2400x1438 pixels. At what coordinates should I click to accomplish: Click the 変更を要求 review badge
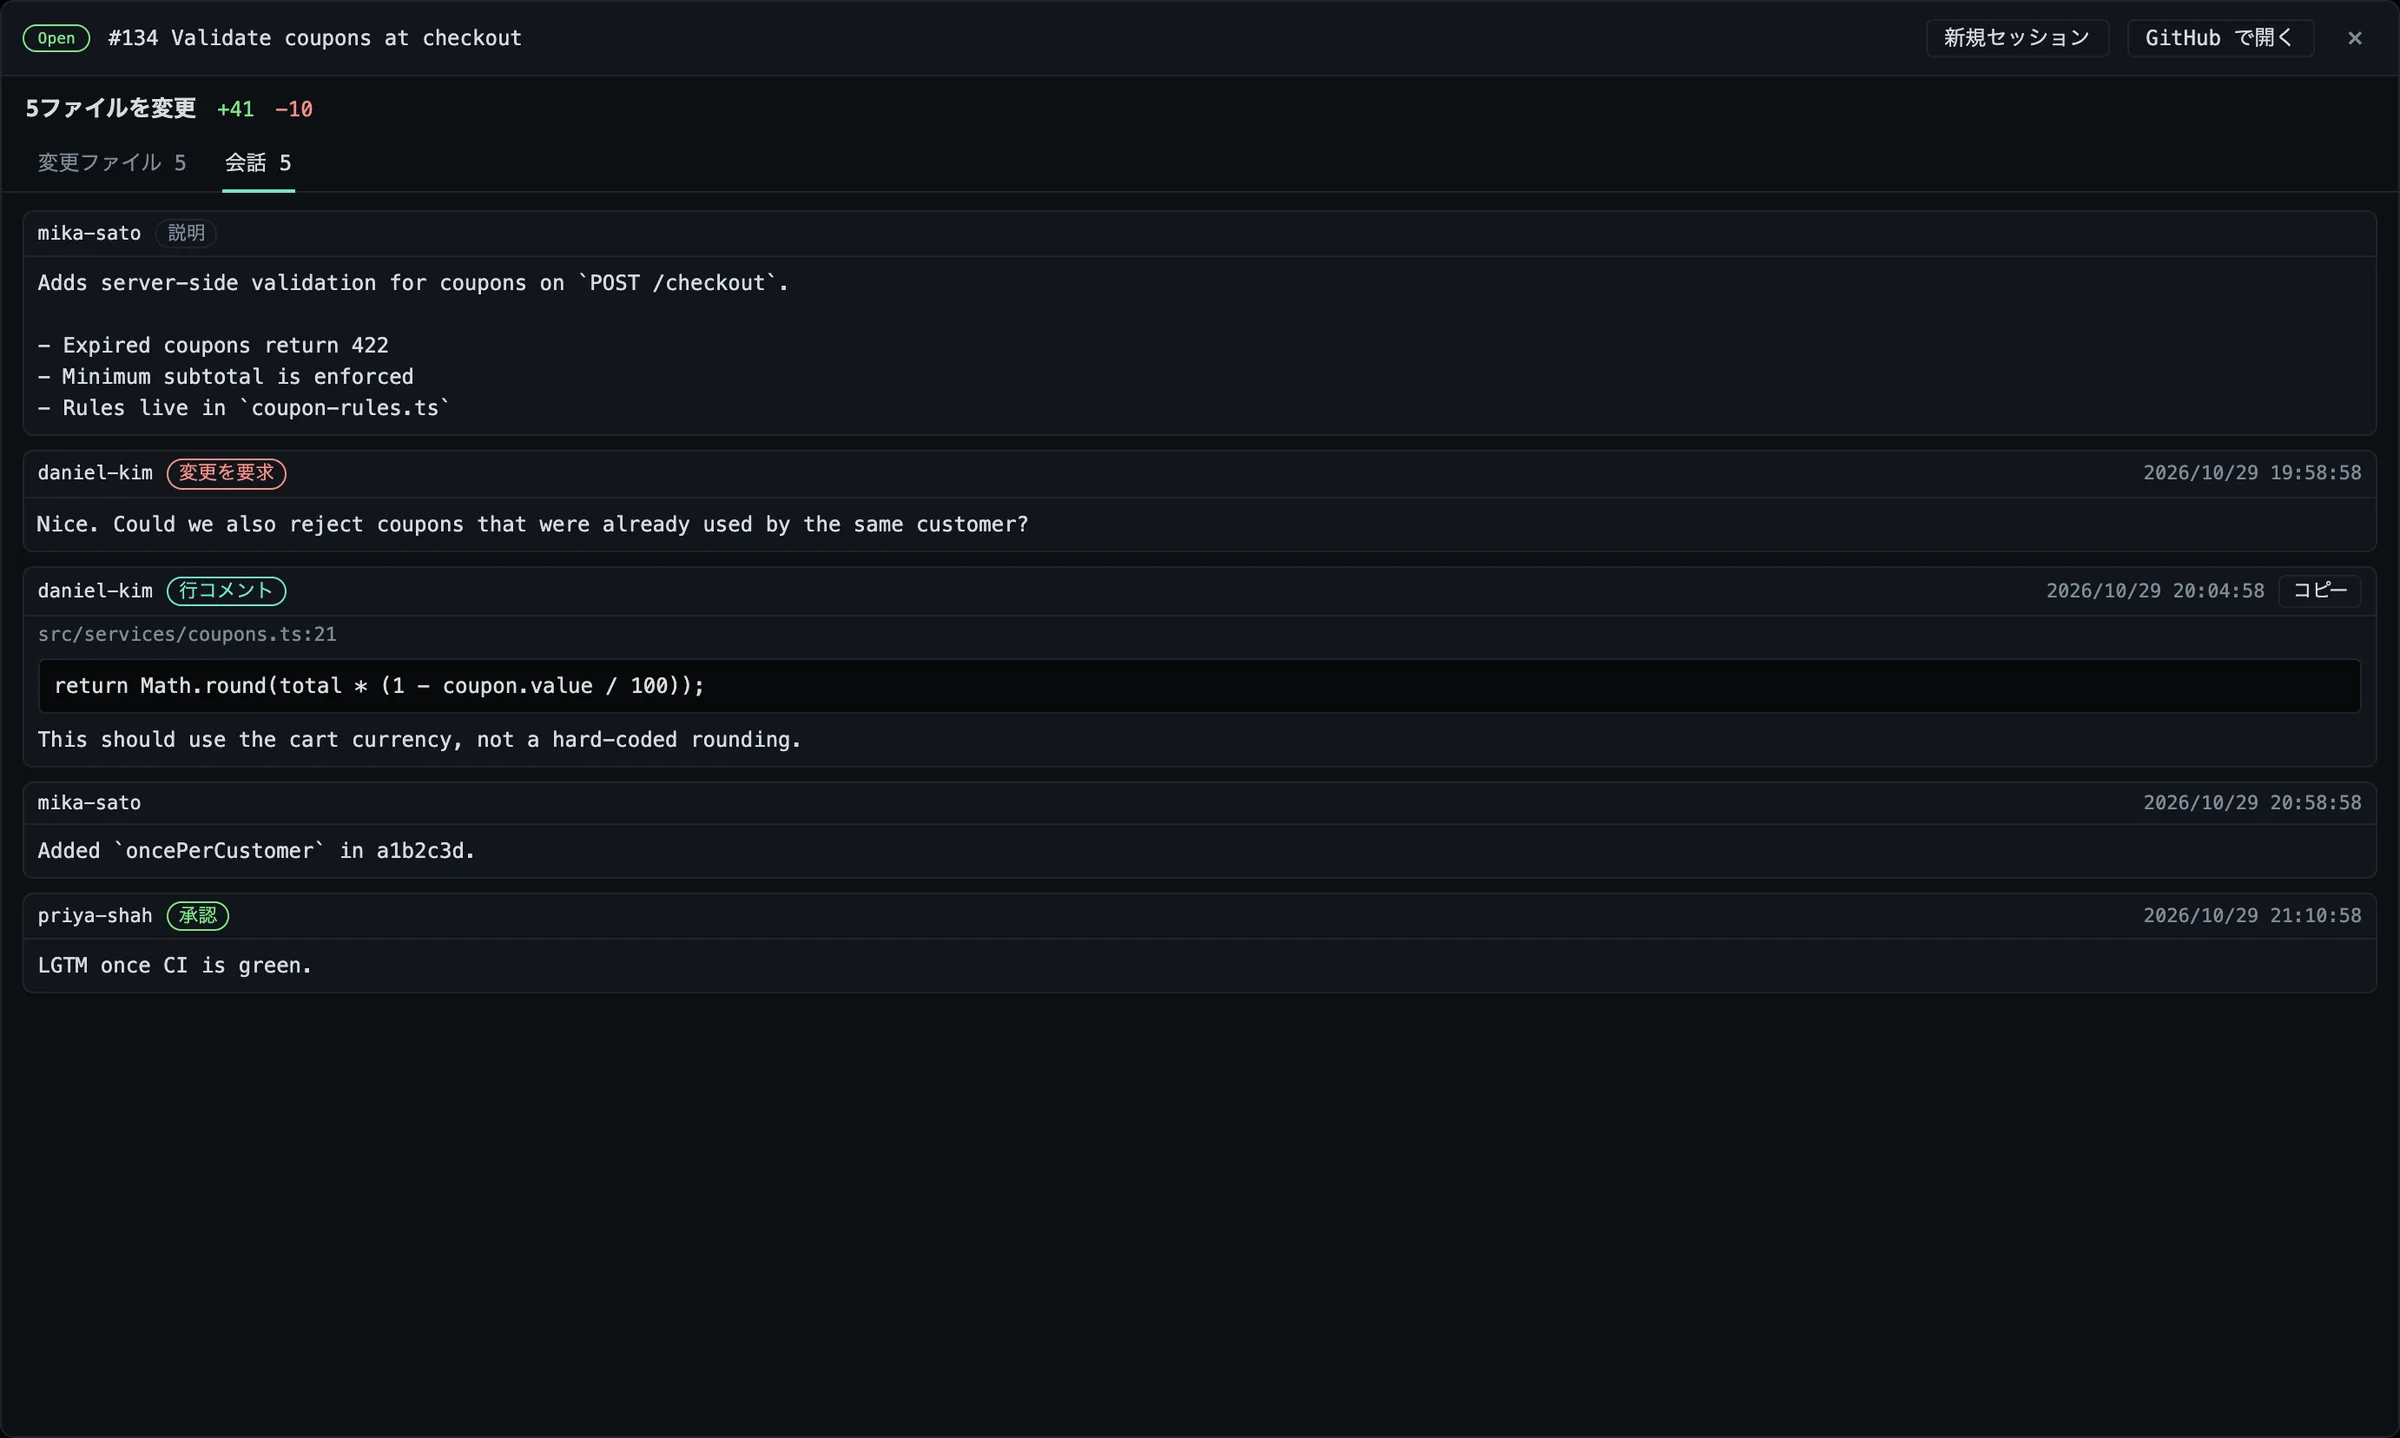point(226,473)
